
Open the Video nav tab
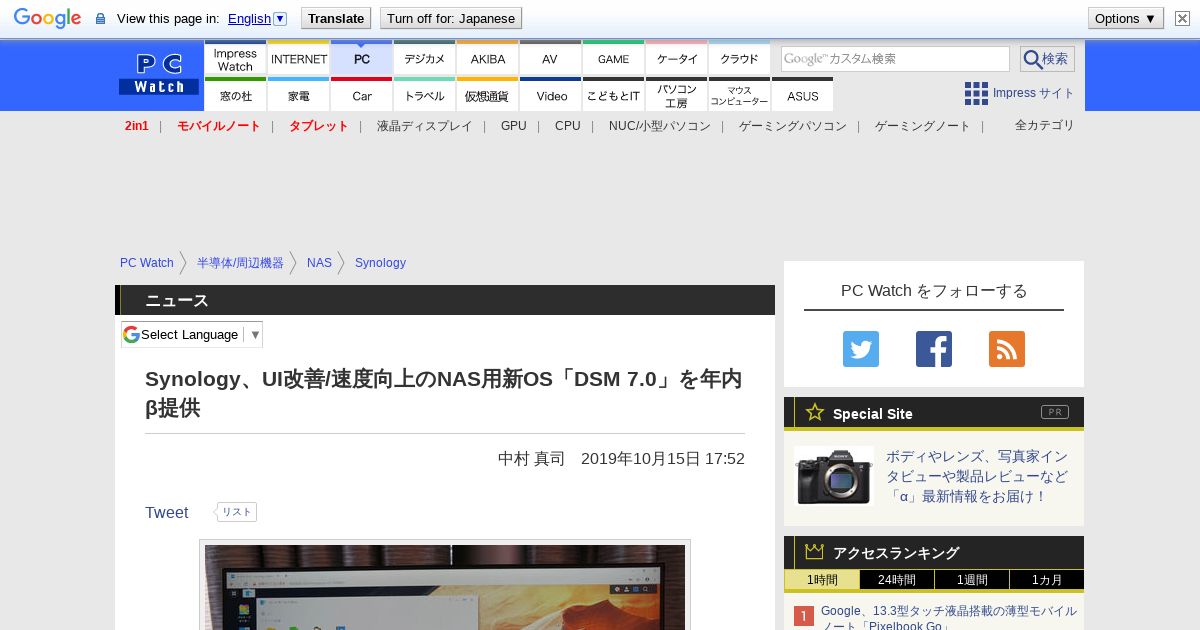pos(550,95)
